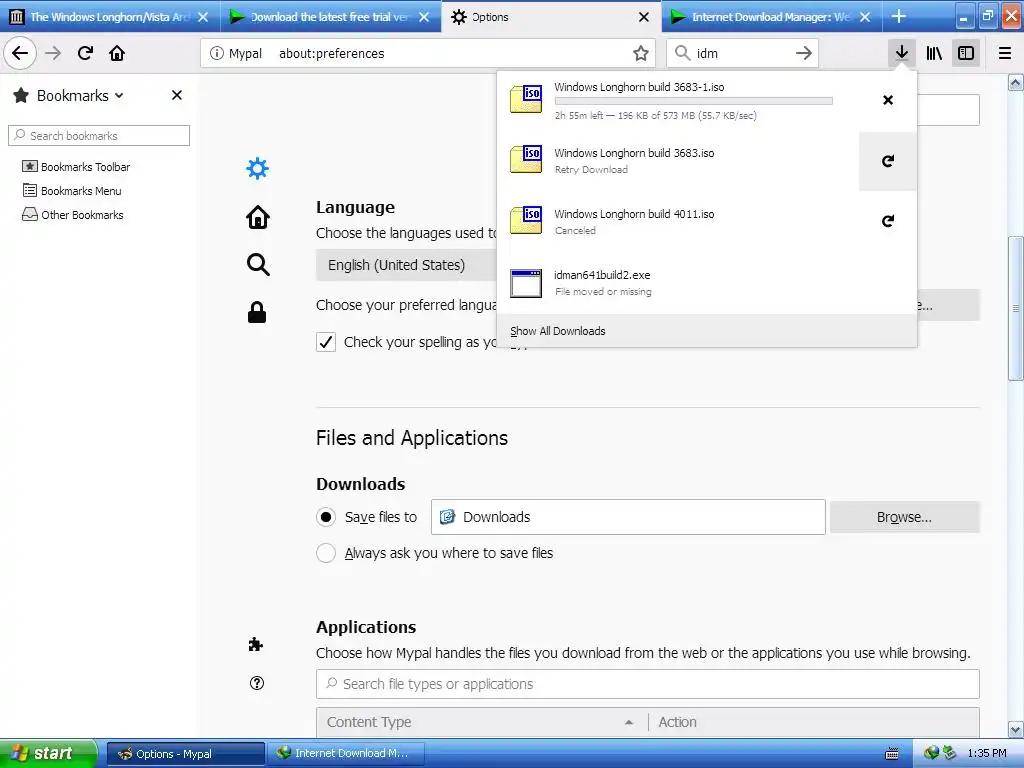The width and height of the screenshot is (1024, 768).
Task: Click the Browse... button for downloads folder
Action: tap(904, 517)
